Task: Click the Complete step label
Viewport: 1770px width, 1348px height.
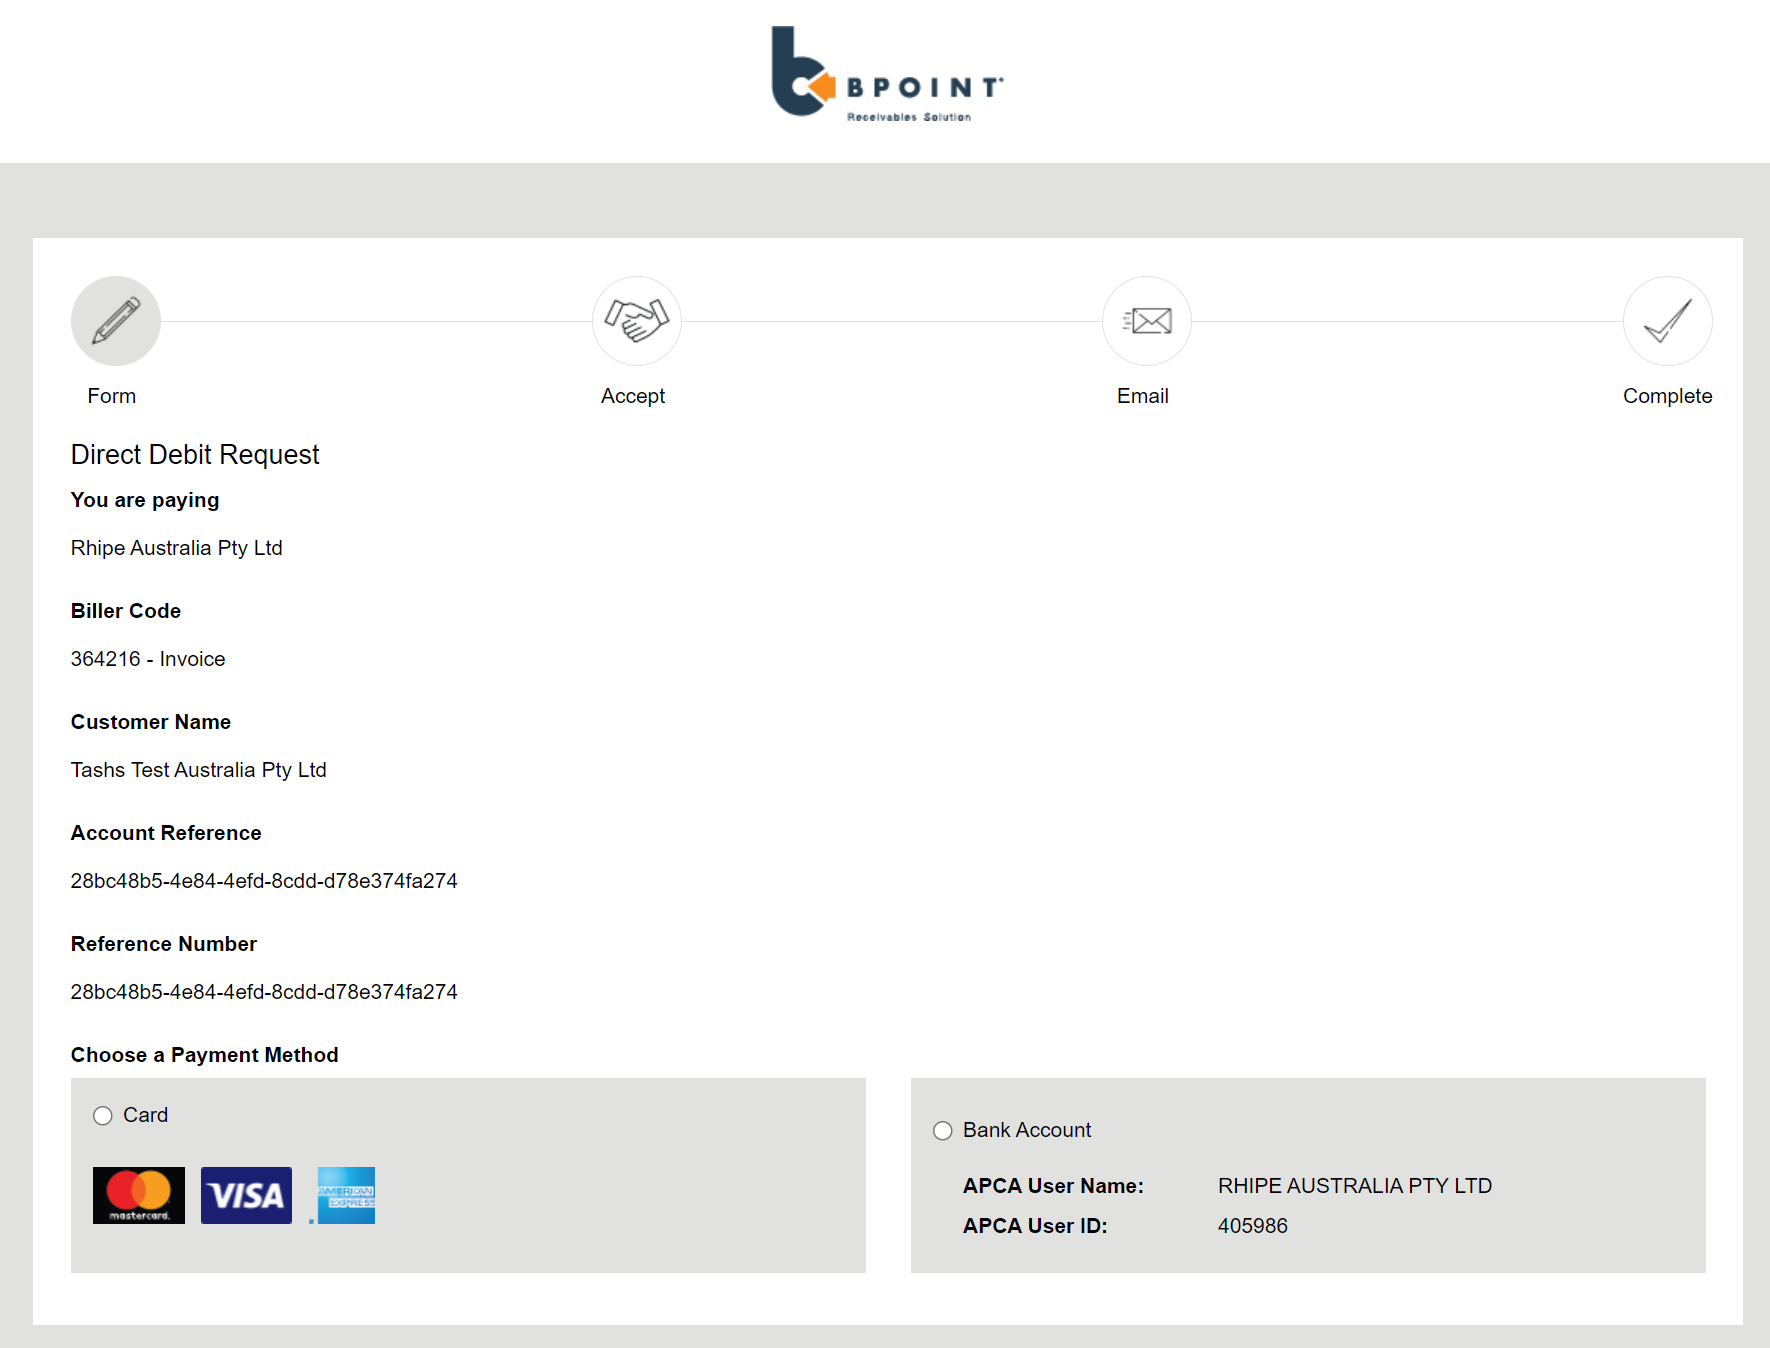Action: point(1667,396)
